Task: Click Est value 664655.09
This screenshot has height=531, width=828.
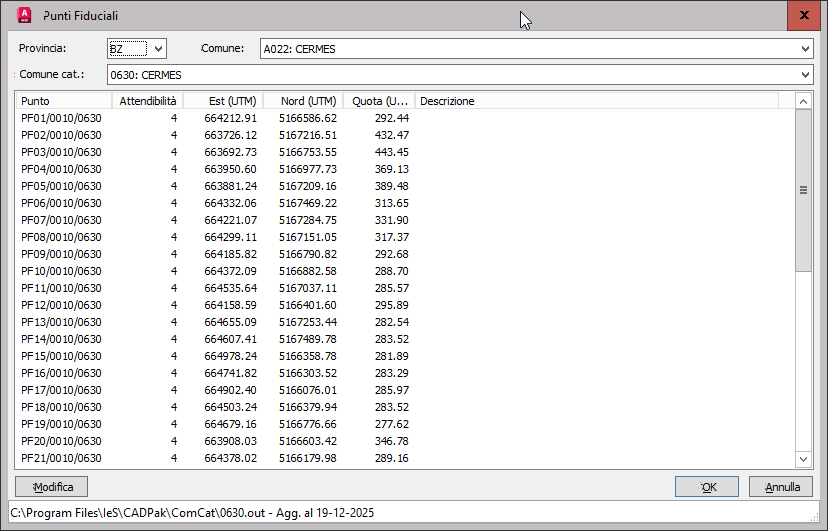Action: pyautogui.click(x=231, y=322)
